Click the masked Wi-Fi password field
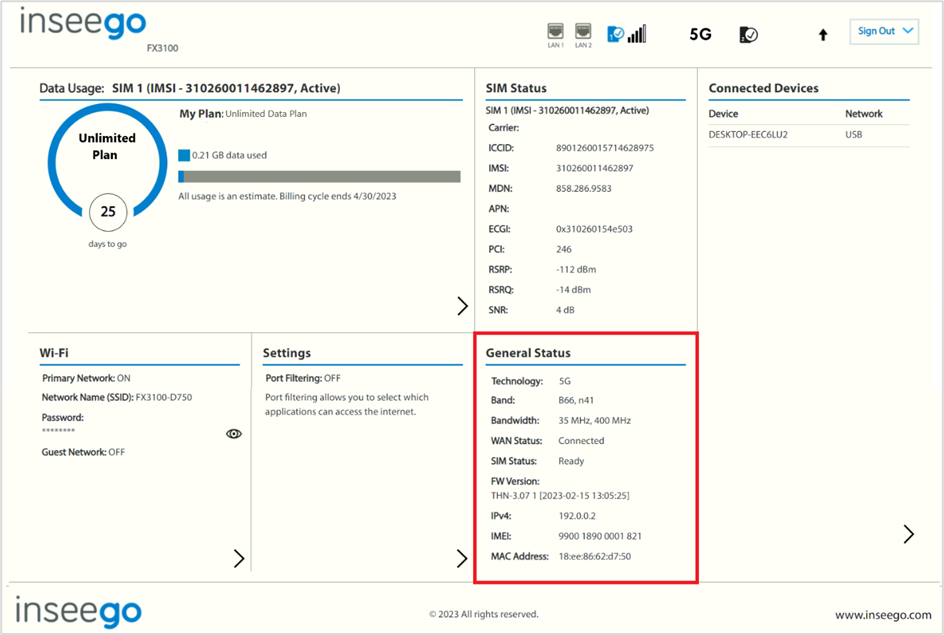 pos(58,430)
